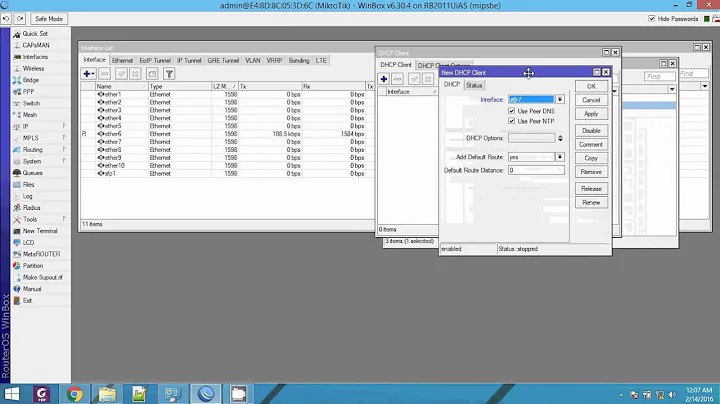Open CAPsMAN menu in sidebar
Viewport: 720px width, 404px height.
click(x=36, y=45)
